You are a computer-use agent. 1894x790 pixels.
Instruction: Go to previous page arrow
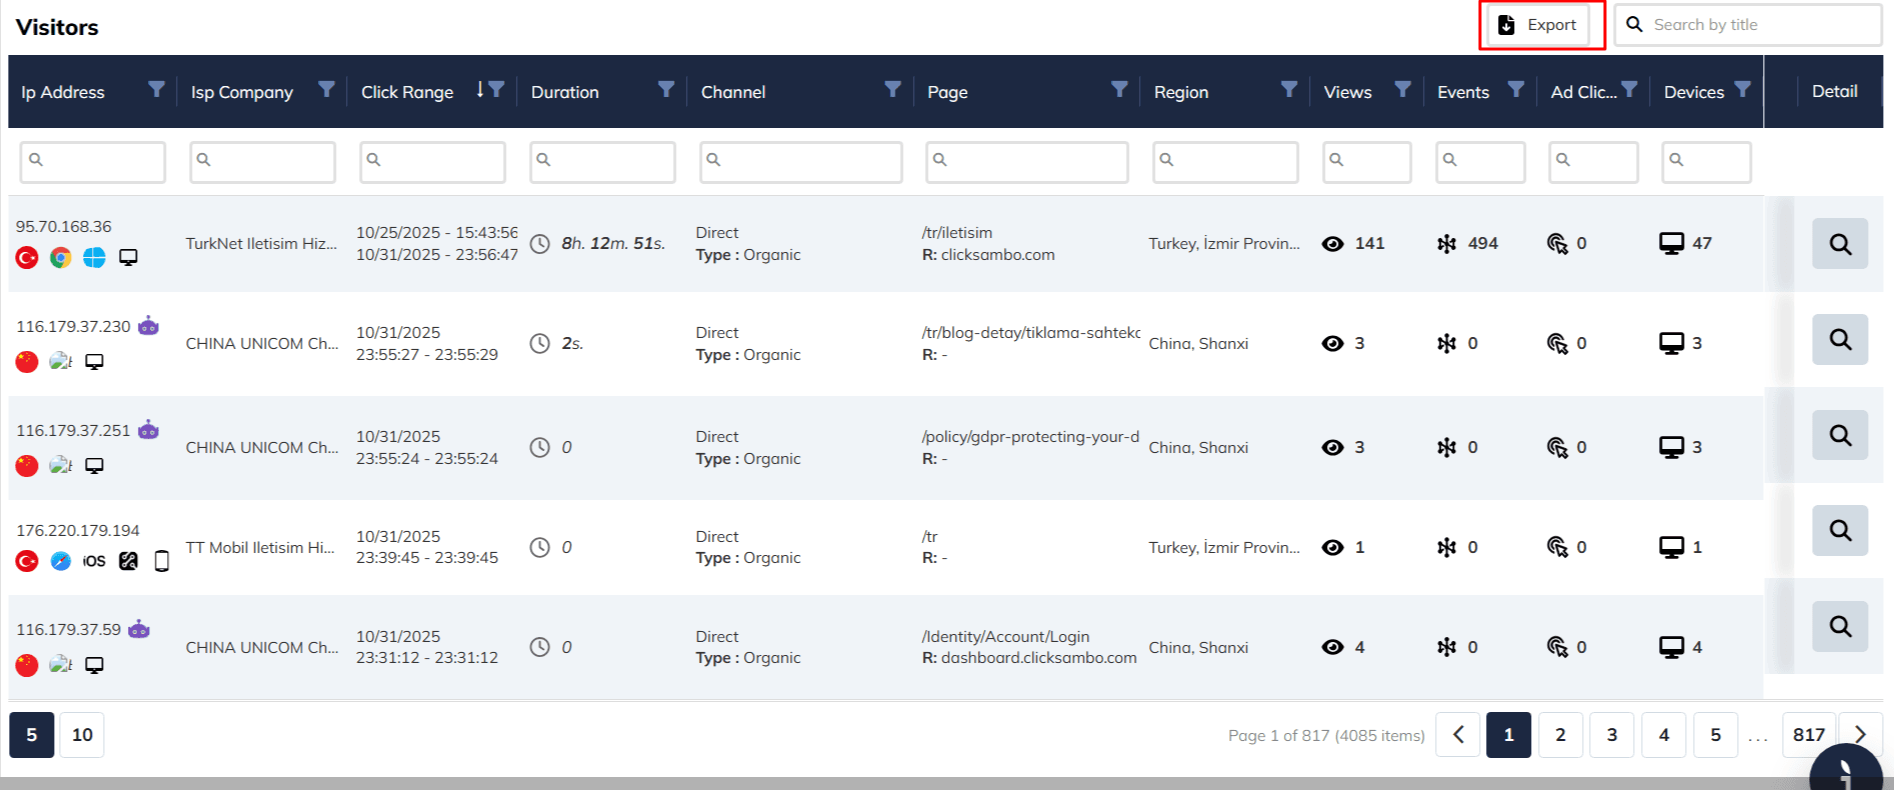coord(1458,735)
